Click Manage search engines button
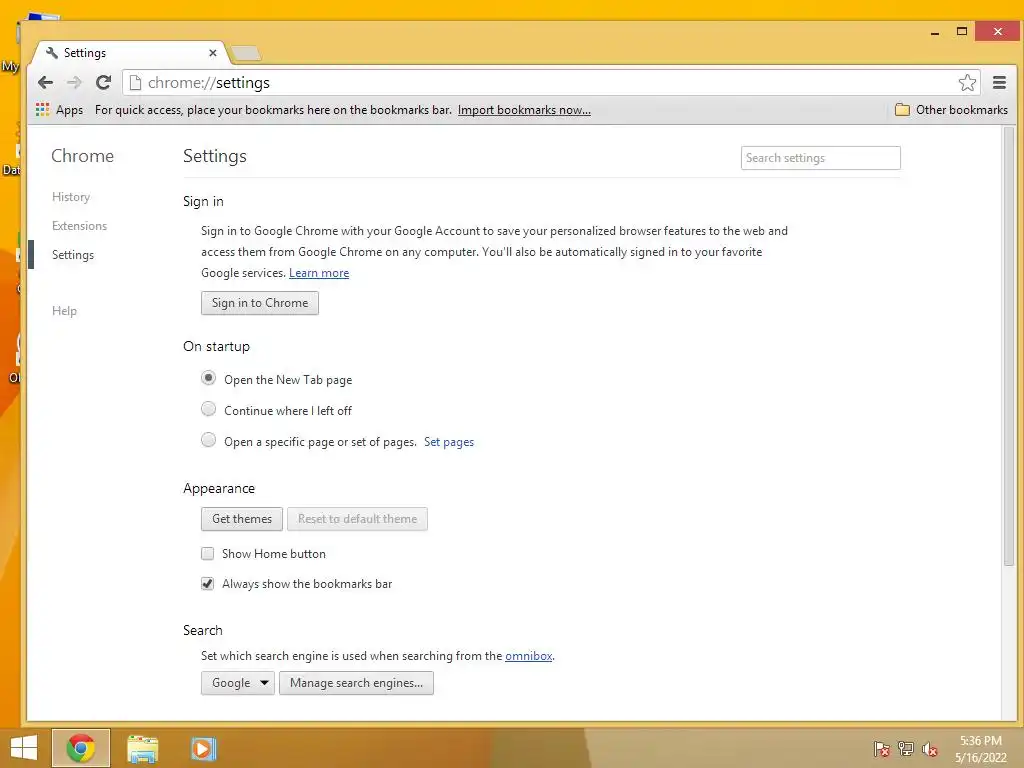This screenshot has height=768, width=1024. [x=357, y=683]
